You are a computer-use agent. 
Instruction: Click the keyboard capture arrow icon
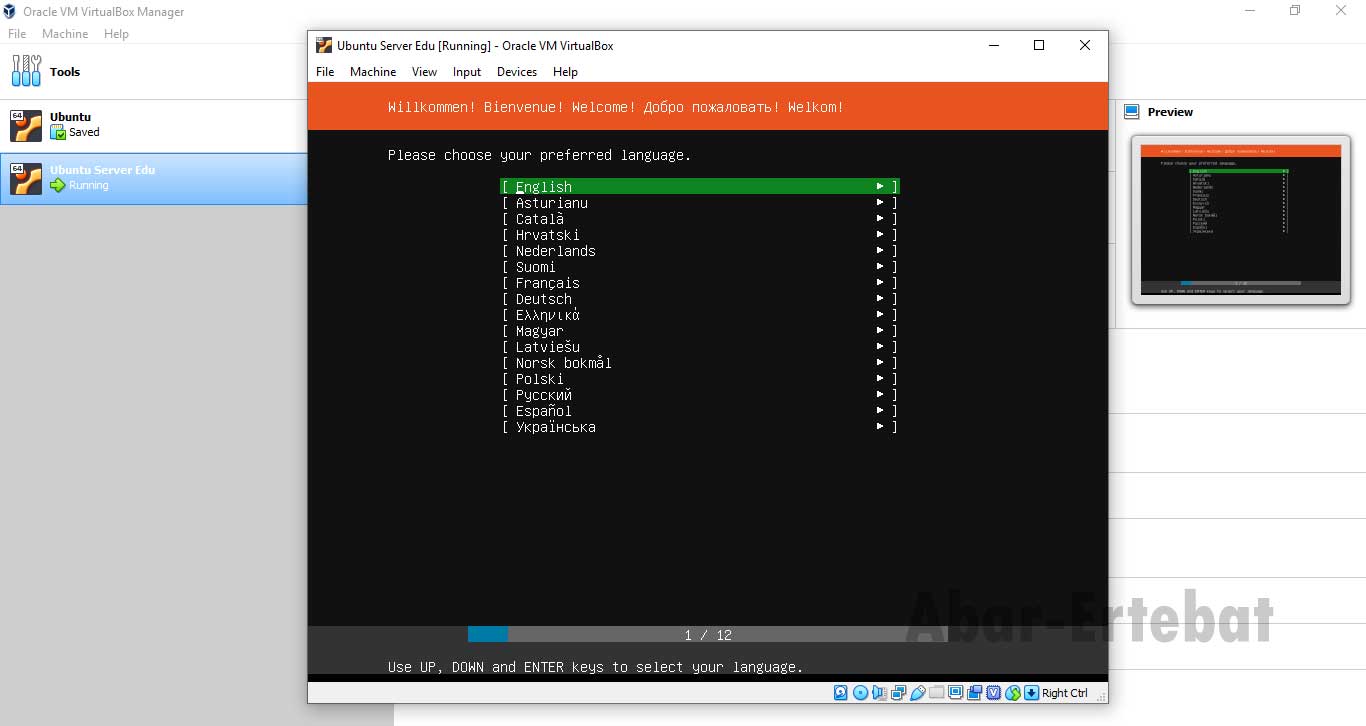coord(1031,693)
